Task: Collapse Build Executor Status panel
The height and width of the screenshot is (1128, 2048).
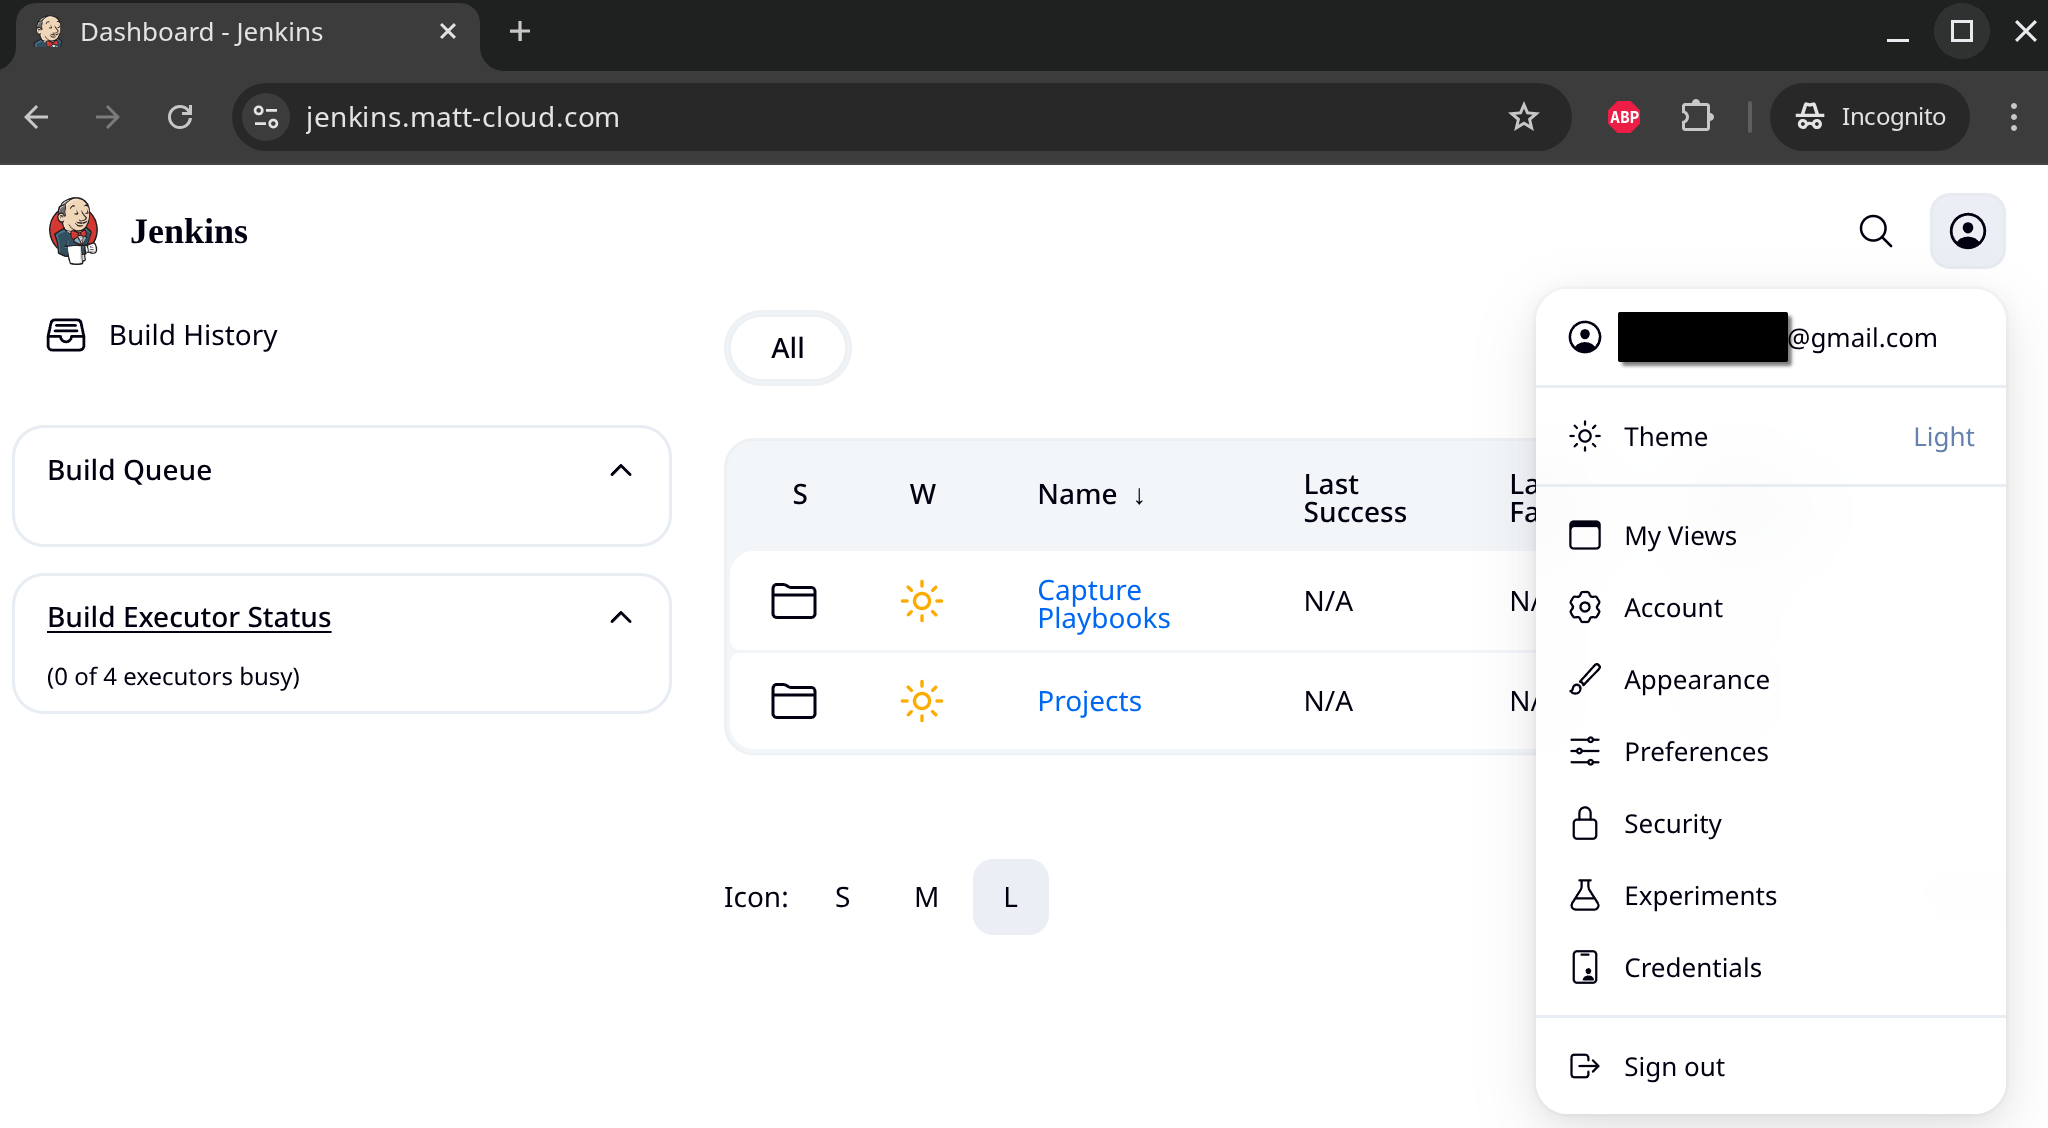Action: 621,617
